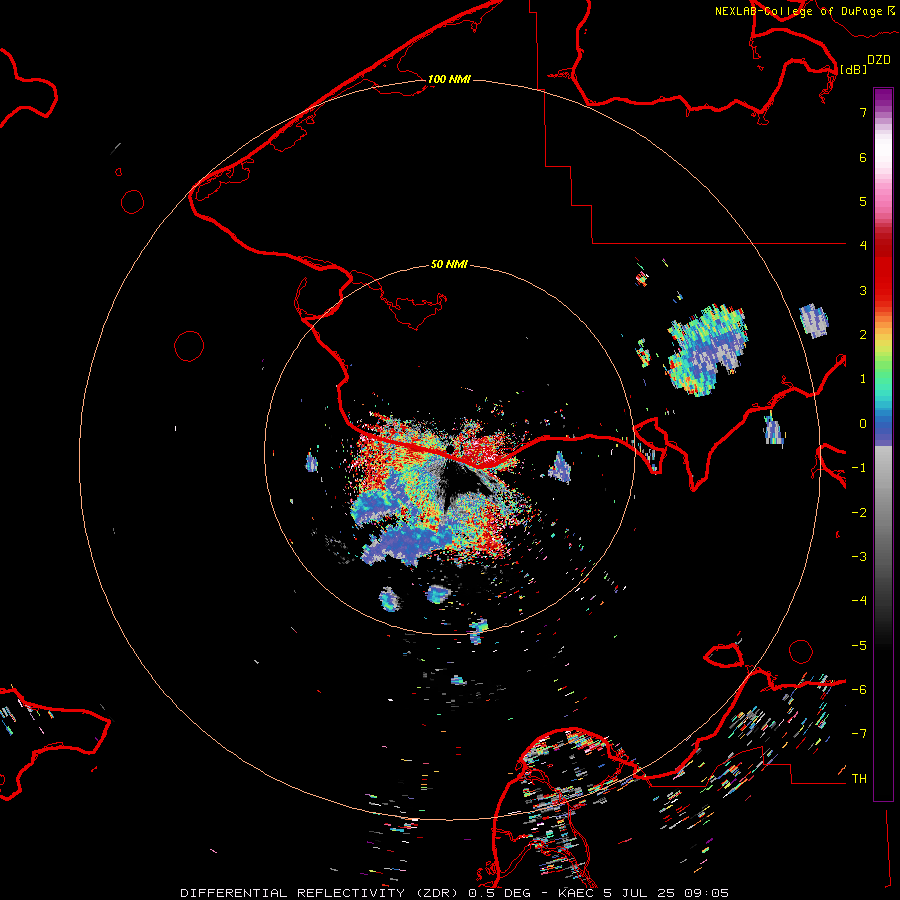Click the [dB] units label
900x900 pixels.
point(854,69)
